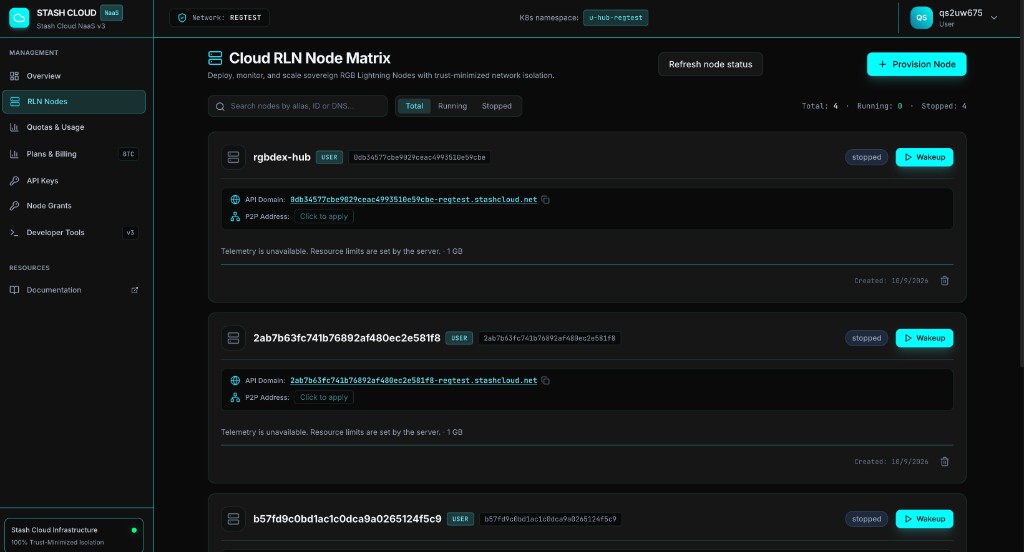Screen dimensions: 1024x552
Task: Click stopped status badge on 2ab7b63fc741 node
Action: (x=867, y=338)
